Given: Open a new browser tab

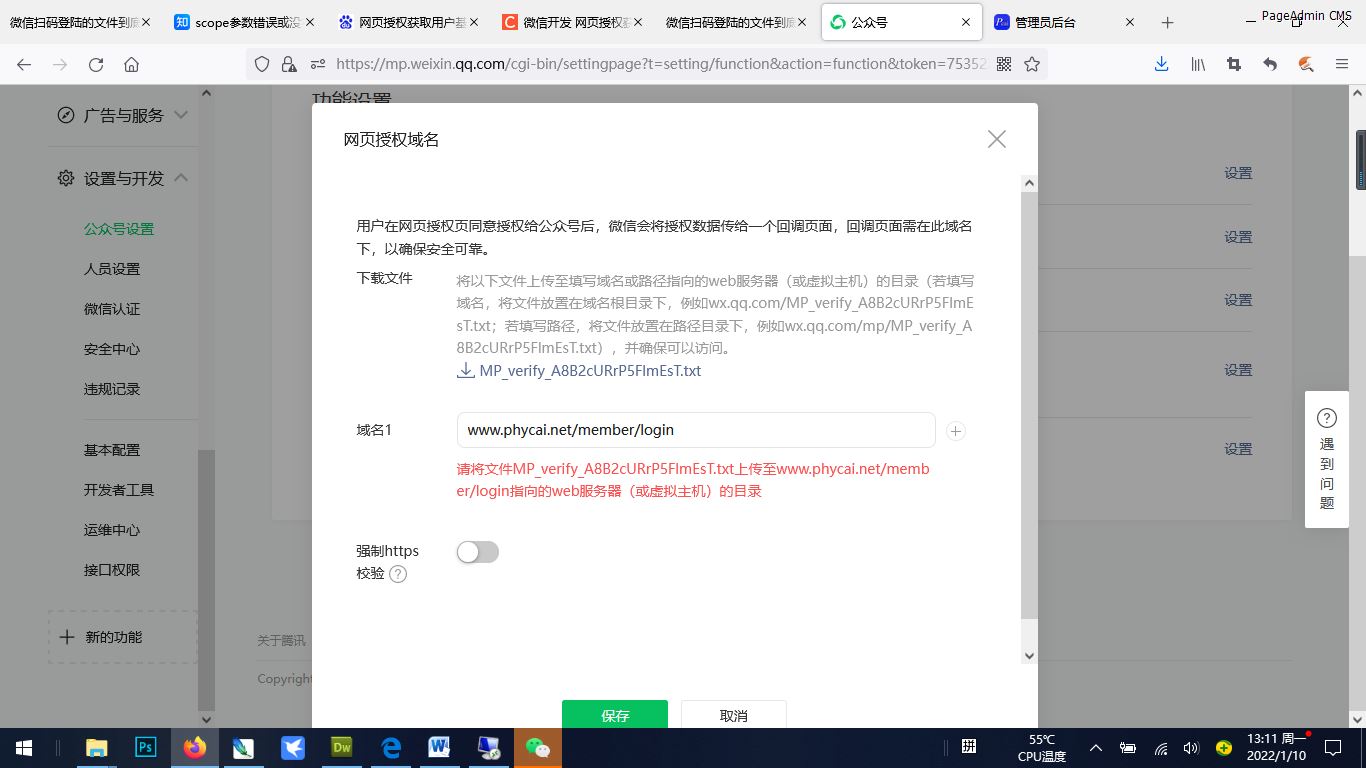Looking at the screenshot, I should coord(1167,22).
